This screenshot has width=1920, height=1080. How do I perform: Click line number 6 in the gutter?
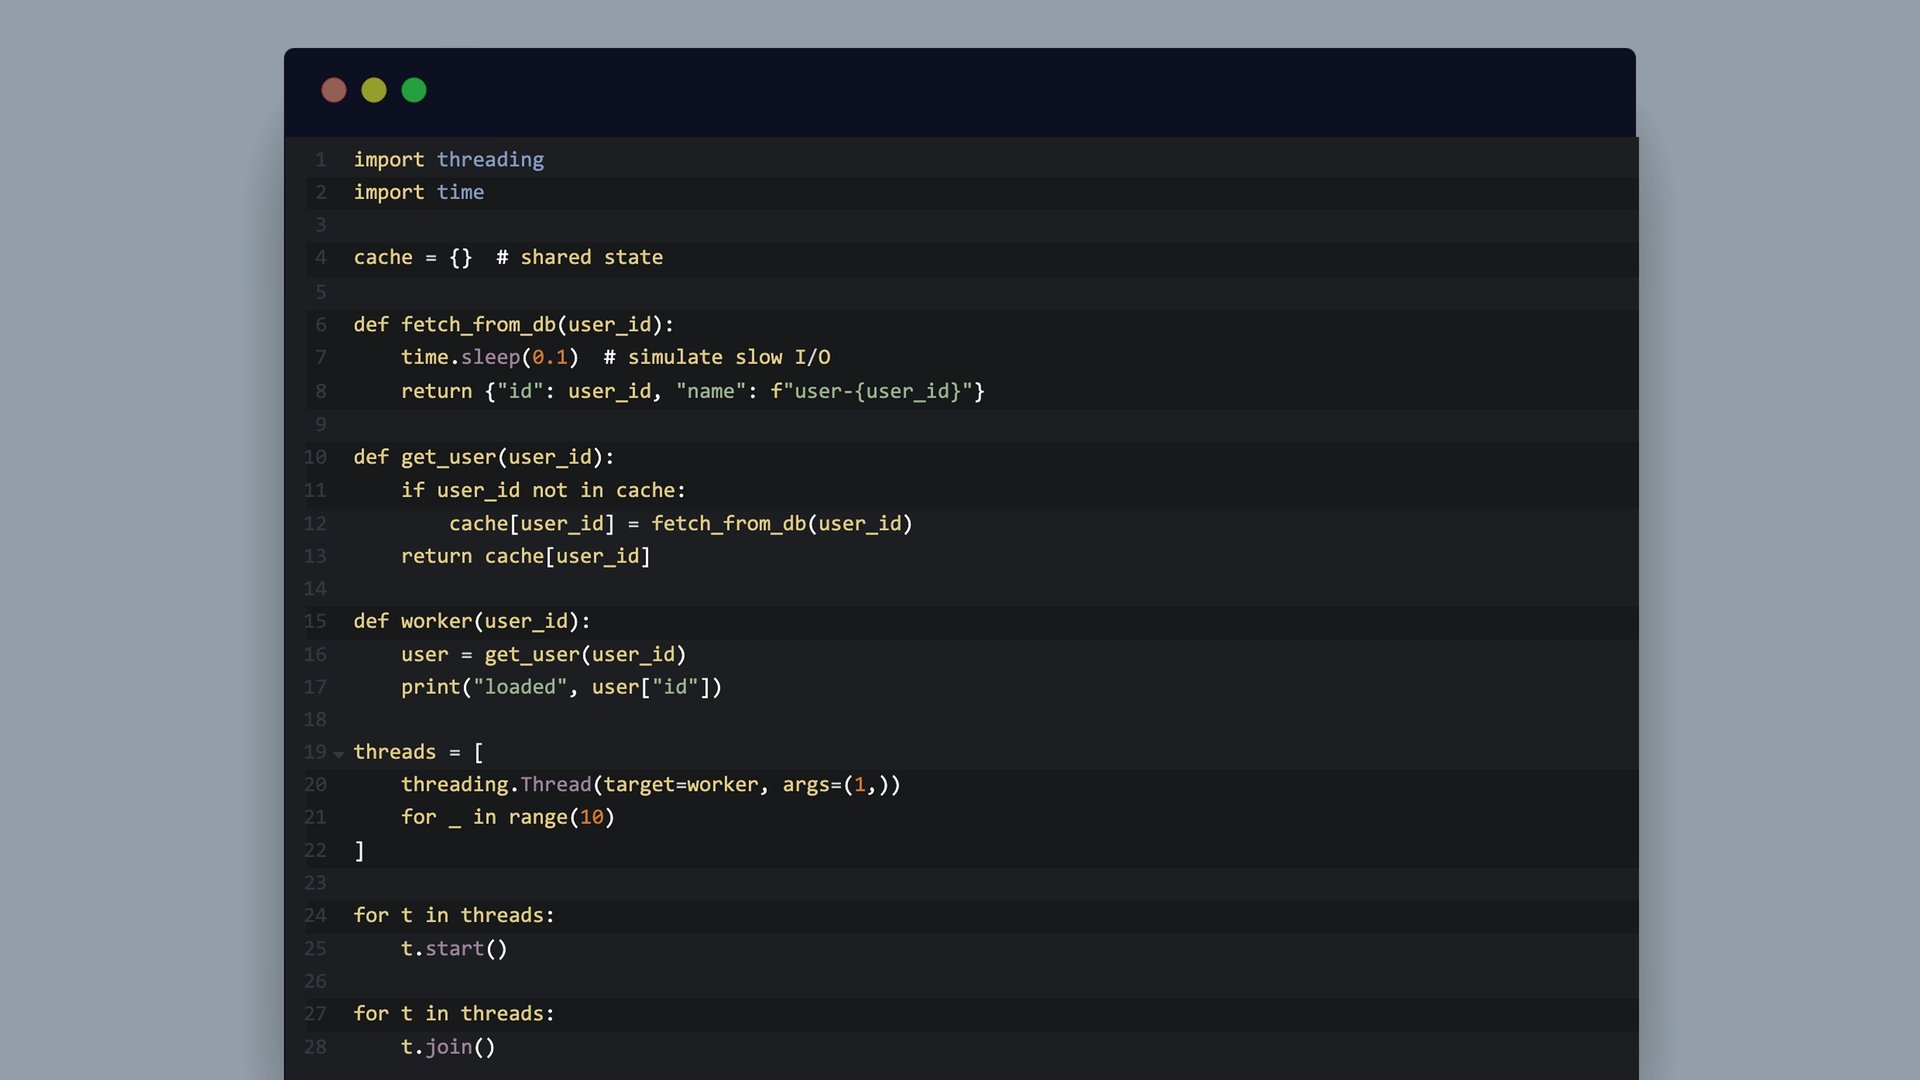click(x=321, y=325)
